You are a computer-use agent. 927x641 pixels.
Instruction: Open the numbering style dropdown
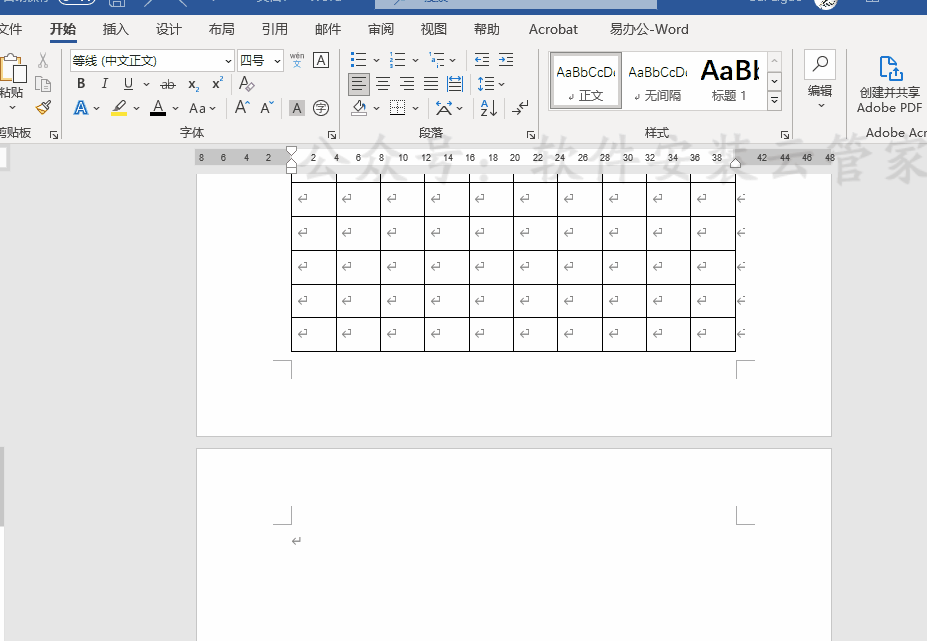click(x=415, y=60)
